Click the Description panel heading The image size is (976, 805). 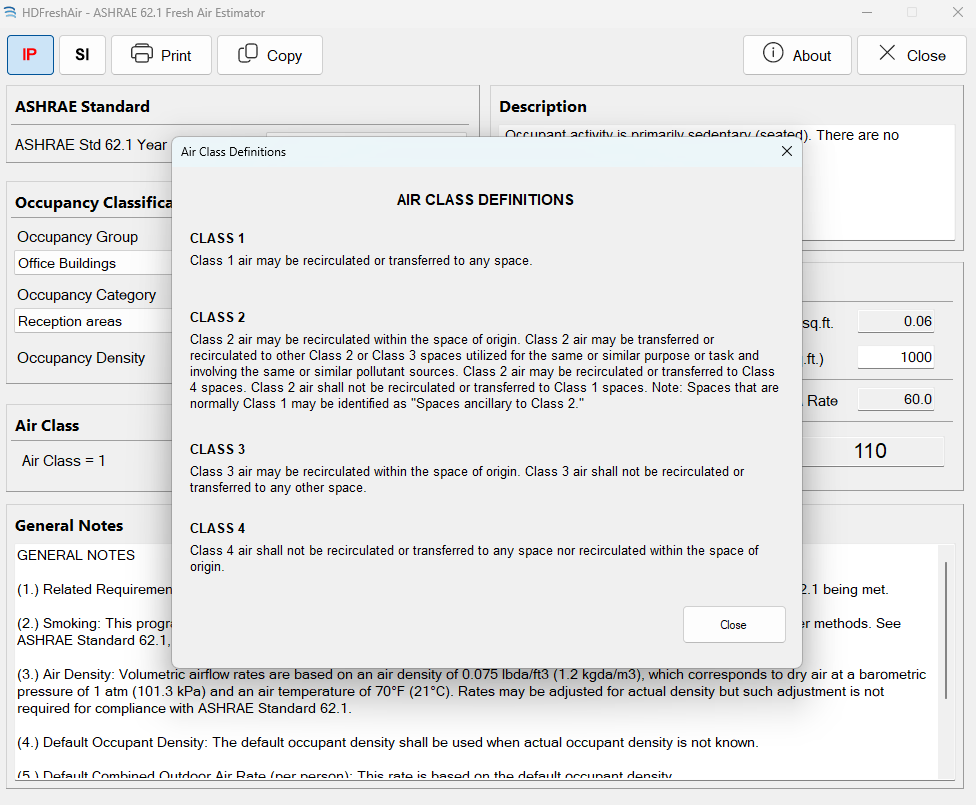tap(543, 106)
